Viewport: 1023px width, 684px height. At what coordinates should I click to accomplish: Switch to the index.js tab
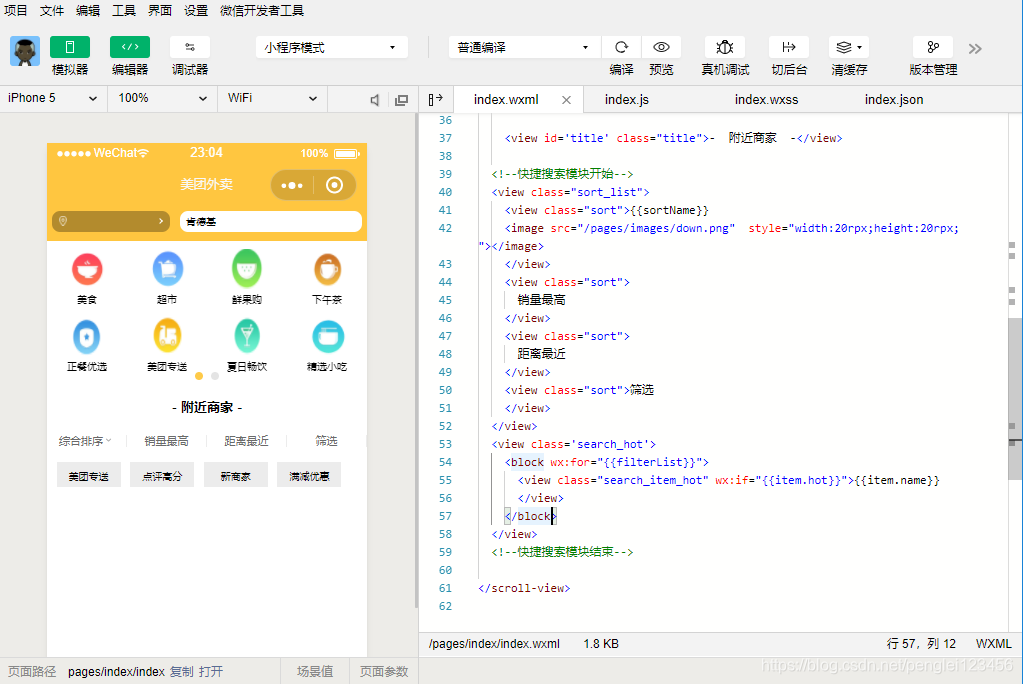point(626,99)
